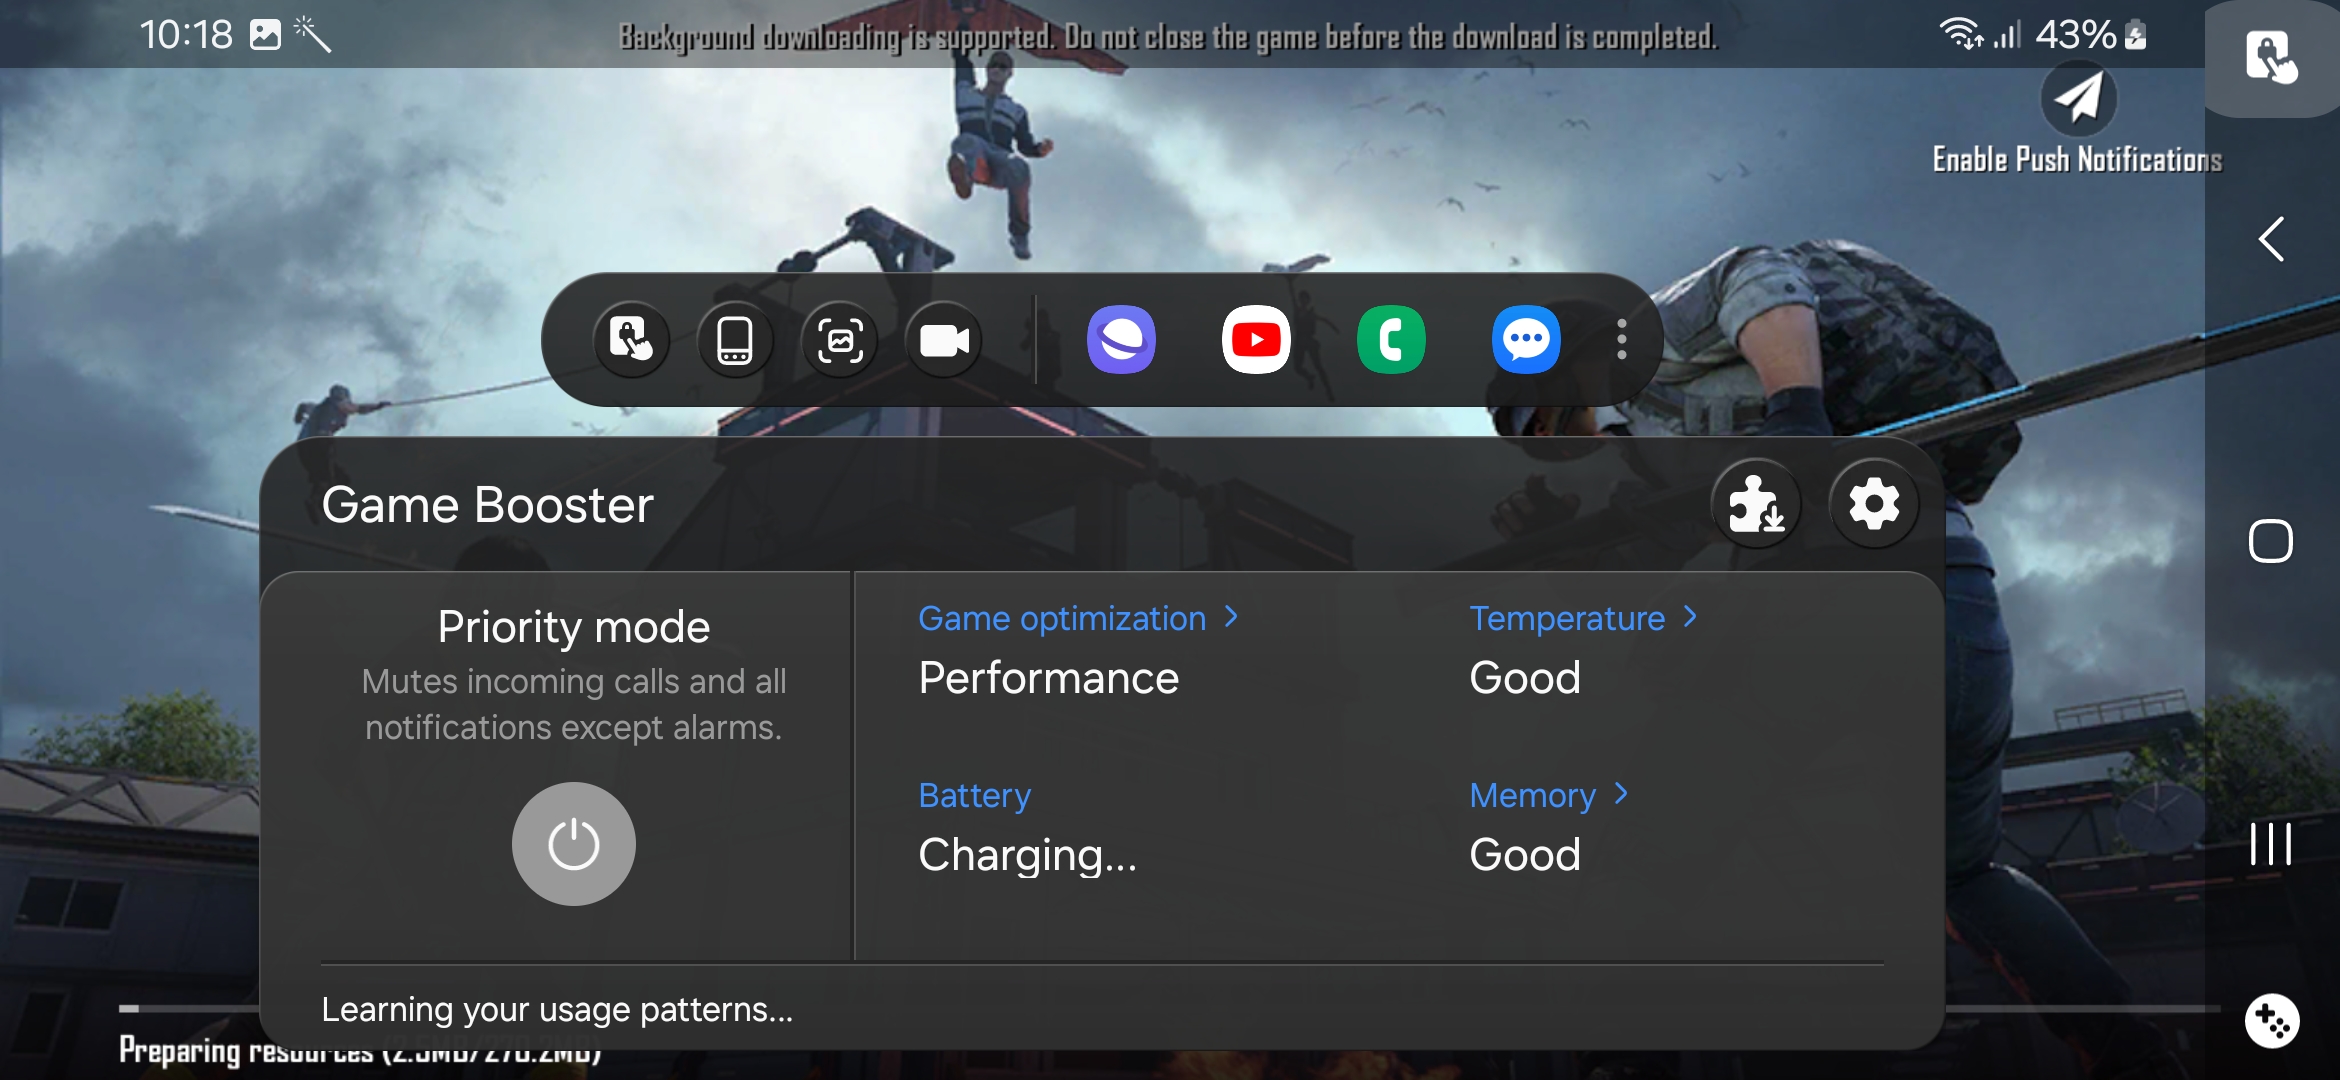The height and width of the screenshot is (1080, 2340).
Task: Open Game Booster settings gear
Action: (x=1874, y=504)
